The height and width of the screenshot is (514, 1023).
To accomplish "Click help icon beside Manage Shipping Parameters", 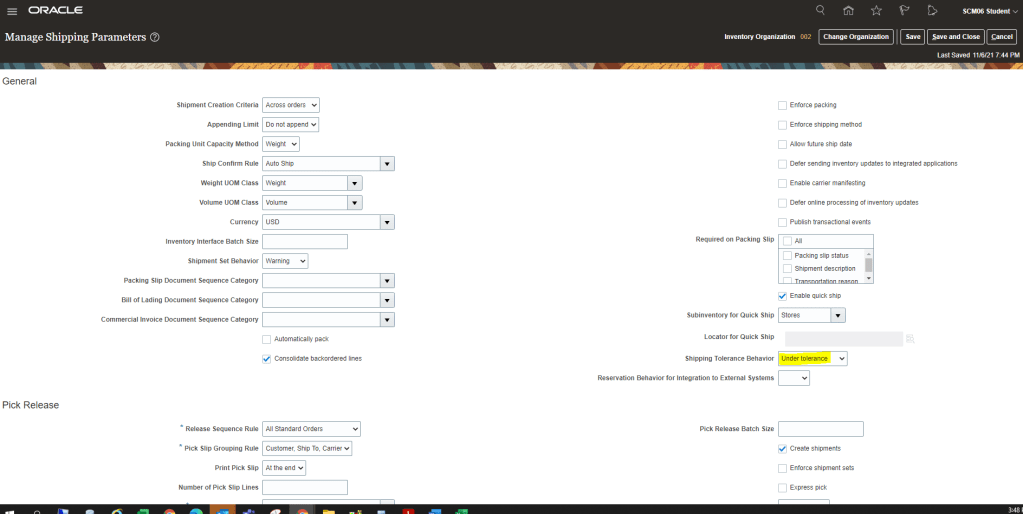I will click(155, 37).
